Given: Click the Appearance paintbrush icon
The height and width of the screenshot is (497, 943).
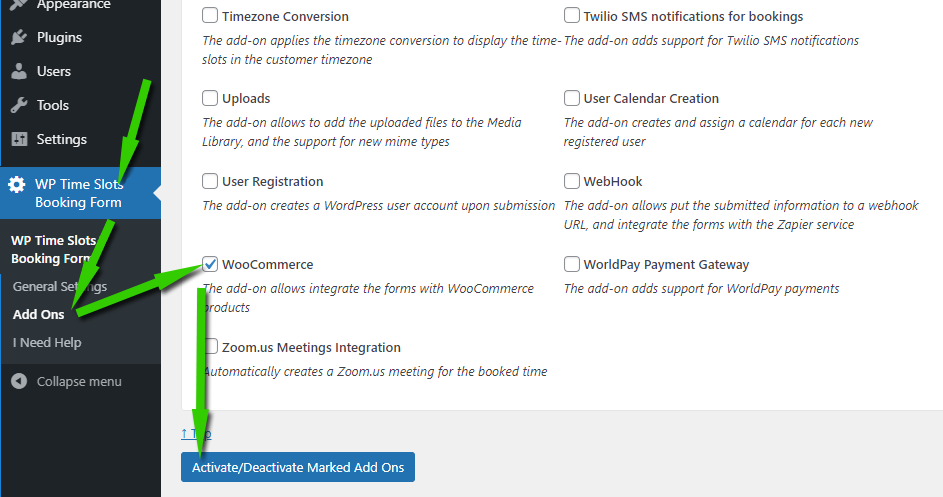Looking at the screenshot, I should [x=18, y=5].
